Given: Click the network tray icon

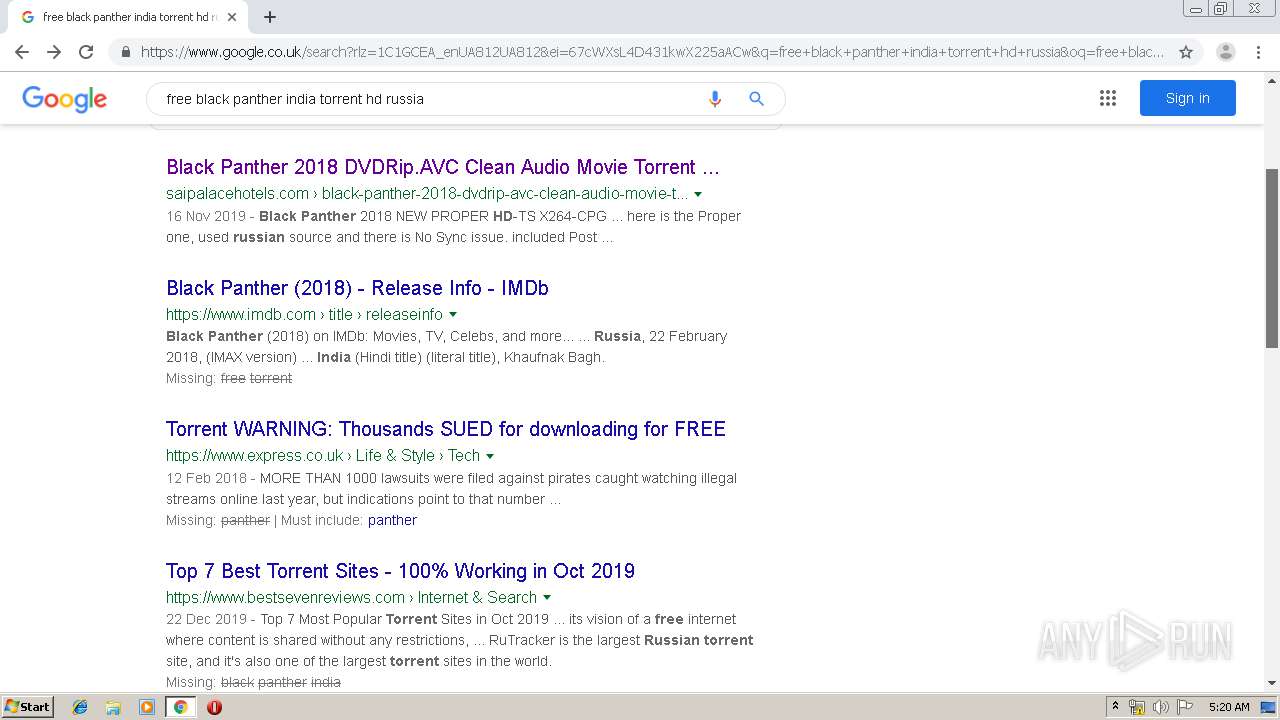Looking at the screenshot, I should (1137, 707).
